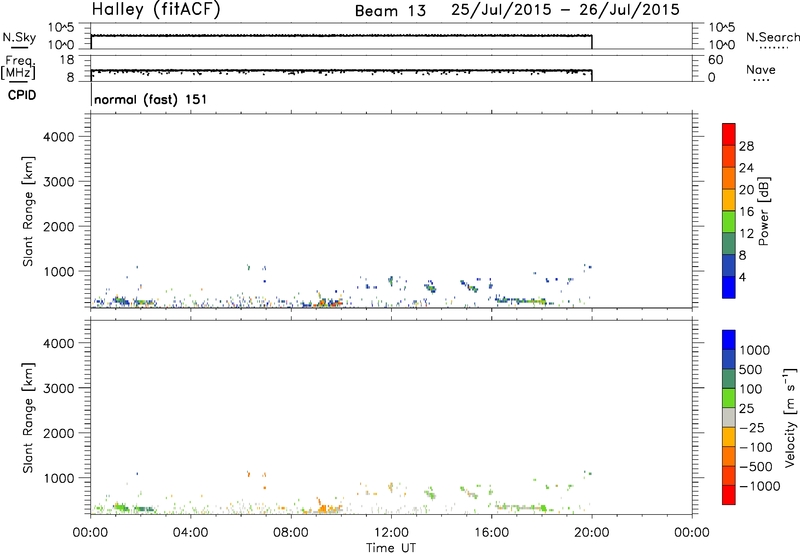Click the "28" tick on Power colorbar
This screenshot has height=554, width=800.
coord(746,146)
